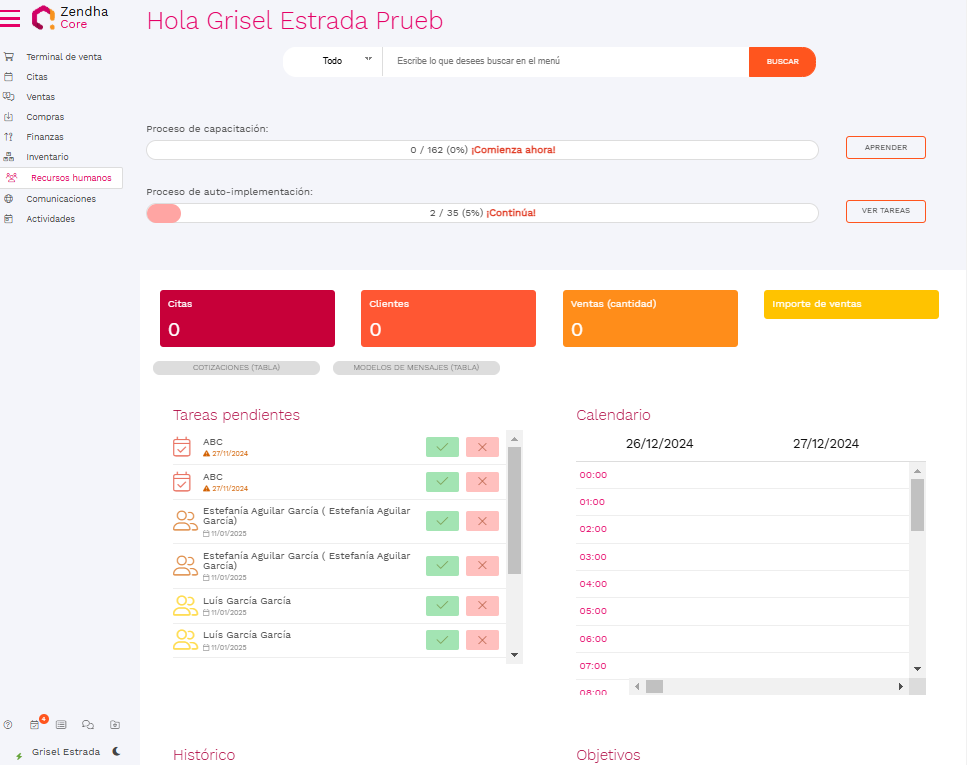Expand Cotizaciones (Tabla) section
The image size is (967, 765).
pos(236,368)
